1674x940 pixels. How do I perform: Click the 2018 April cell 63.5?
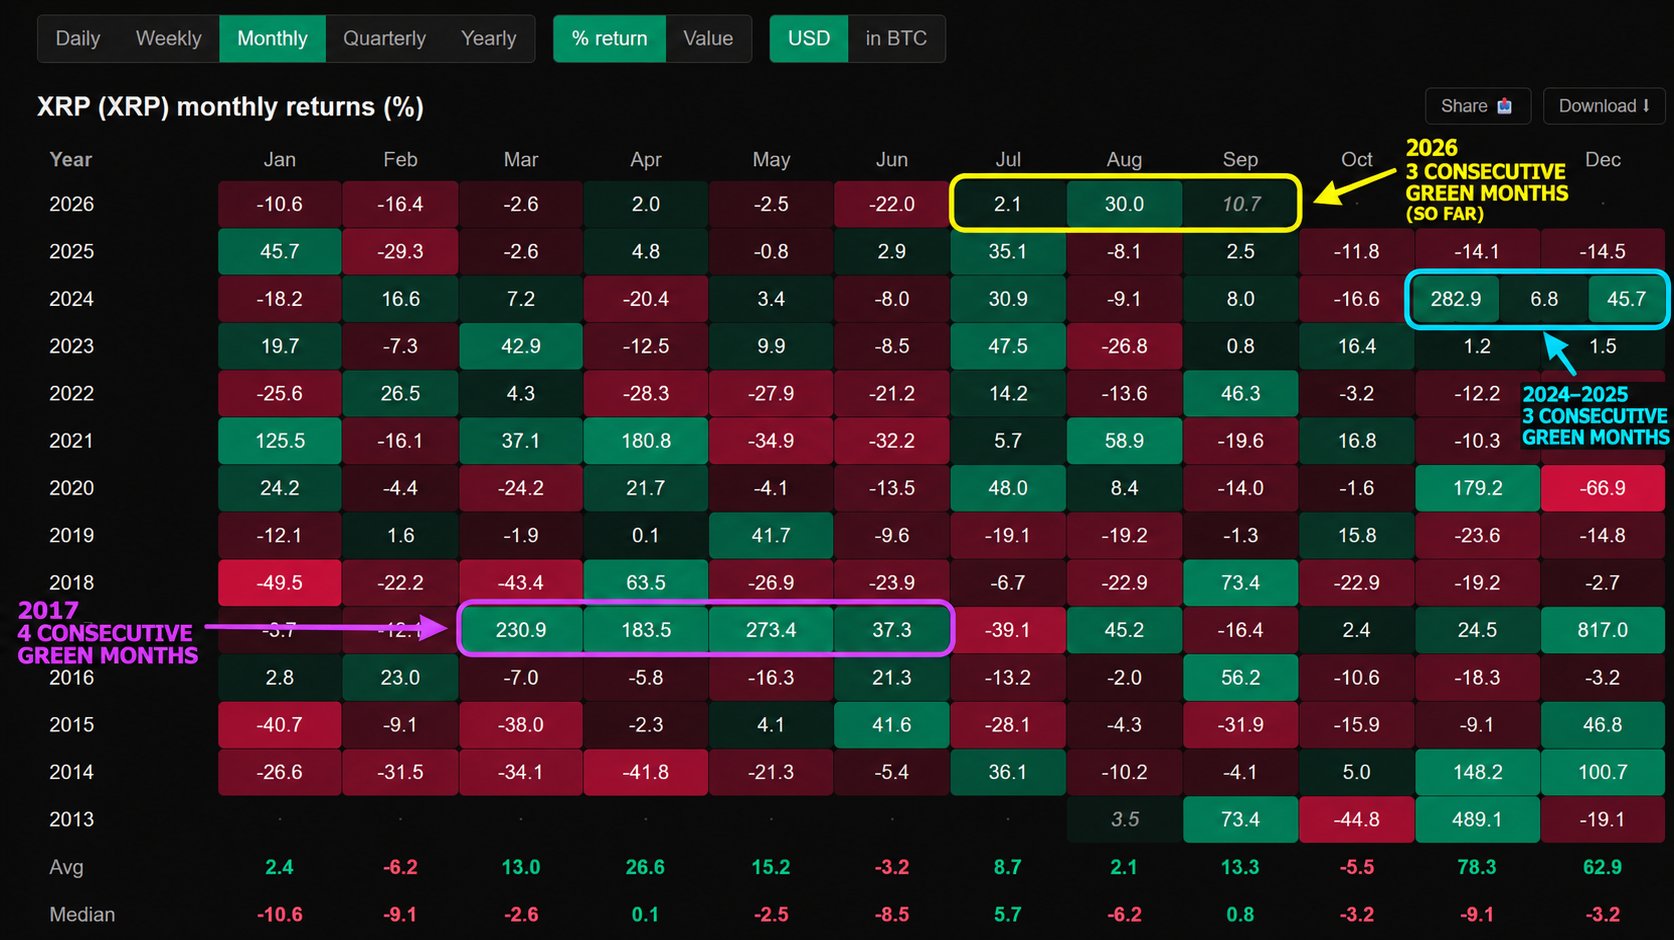coord(646,583)
